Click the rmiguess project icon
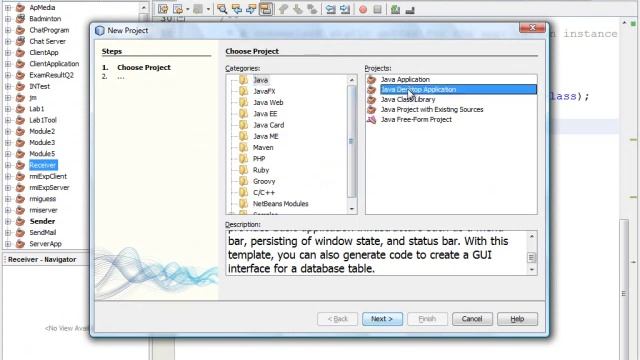Screen dimensions: 640x360 pos(20,199)
